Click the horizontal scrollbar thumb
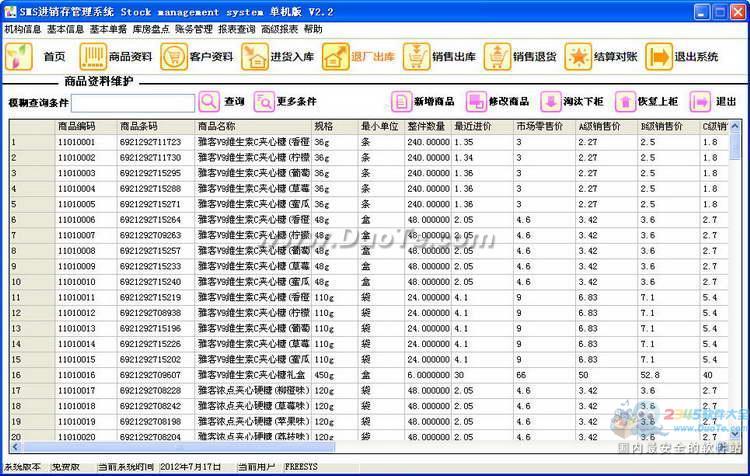Viewport: 750px width, 476px height. coord(178,447)
